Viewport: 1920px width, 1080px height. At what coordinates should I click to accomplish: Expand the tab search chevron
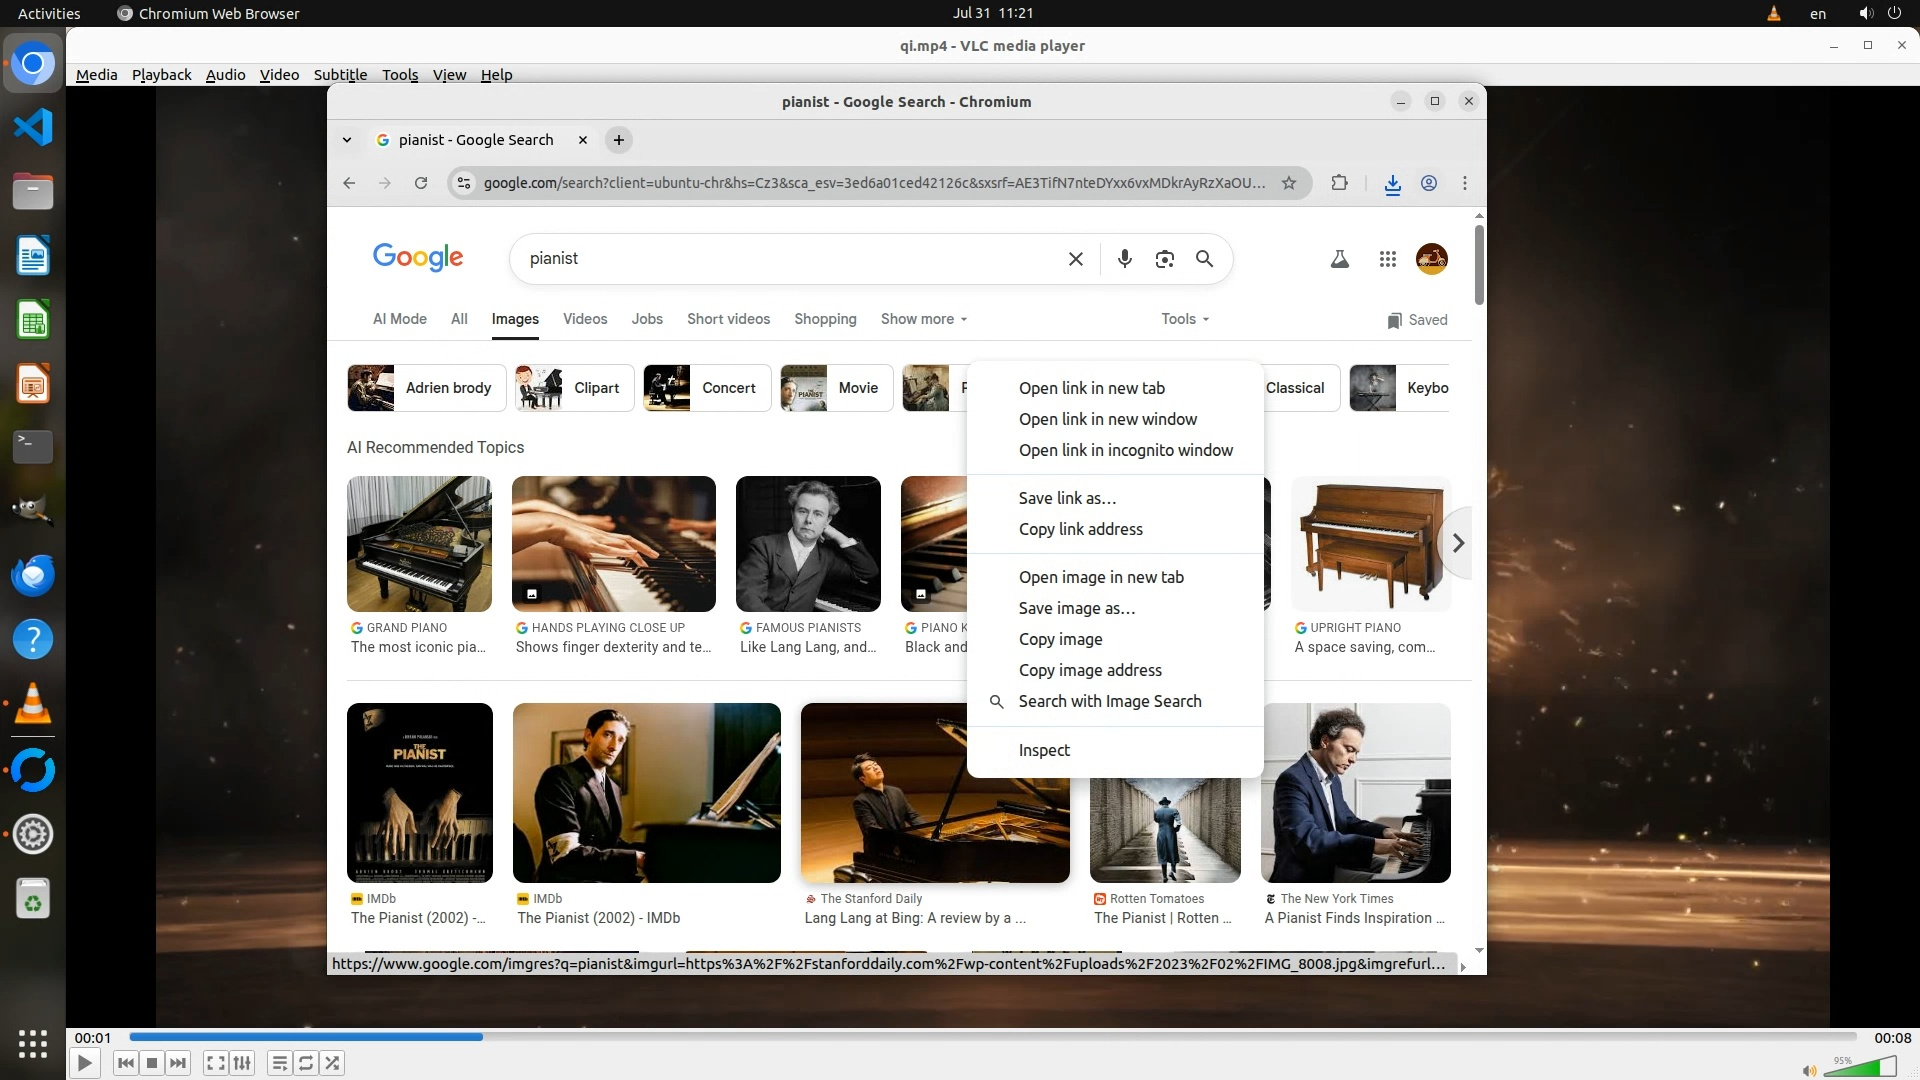pos(347,140)
